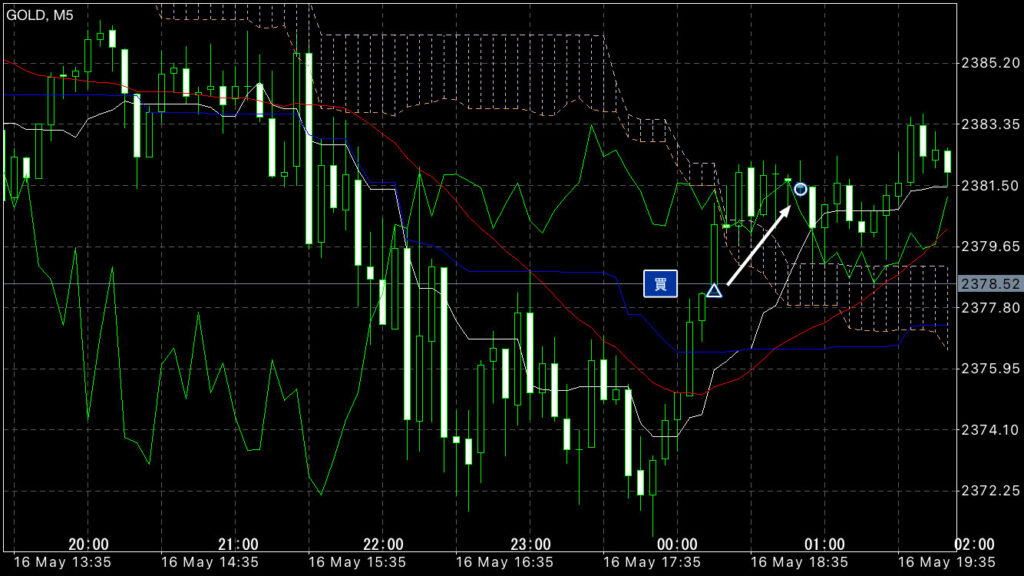Viewport: 1024px width, 576px height.
Task: Select the 22:00 time axis label
Action: point(383,543)
